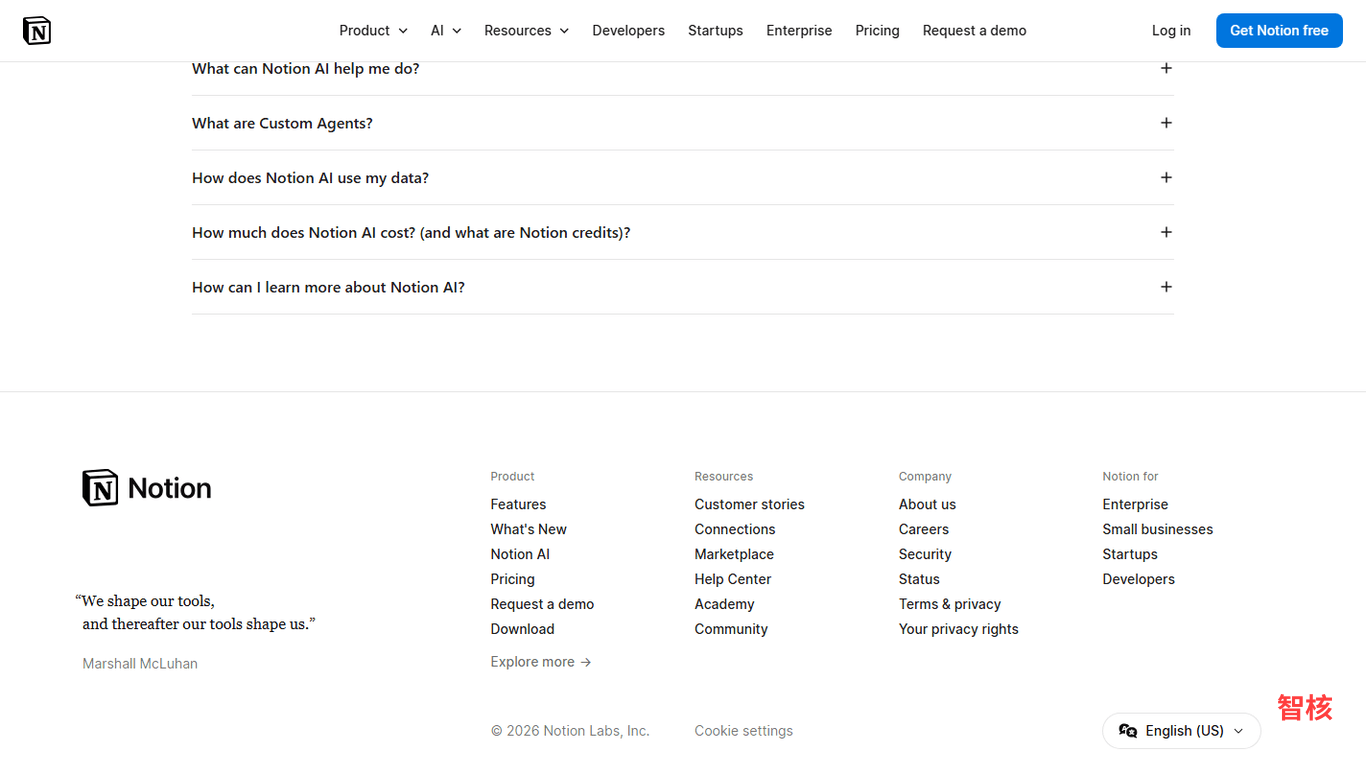Expand 'How does Notion AI use my data?'

click(x=683, y=178)
